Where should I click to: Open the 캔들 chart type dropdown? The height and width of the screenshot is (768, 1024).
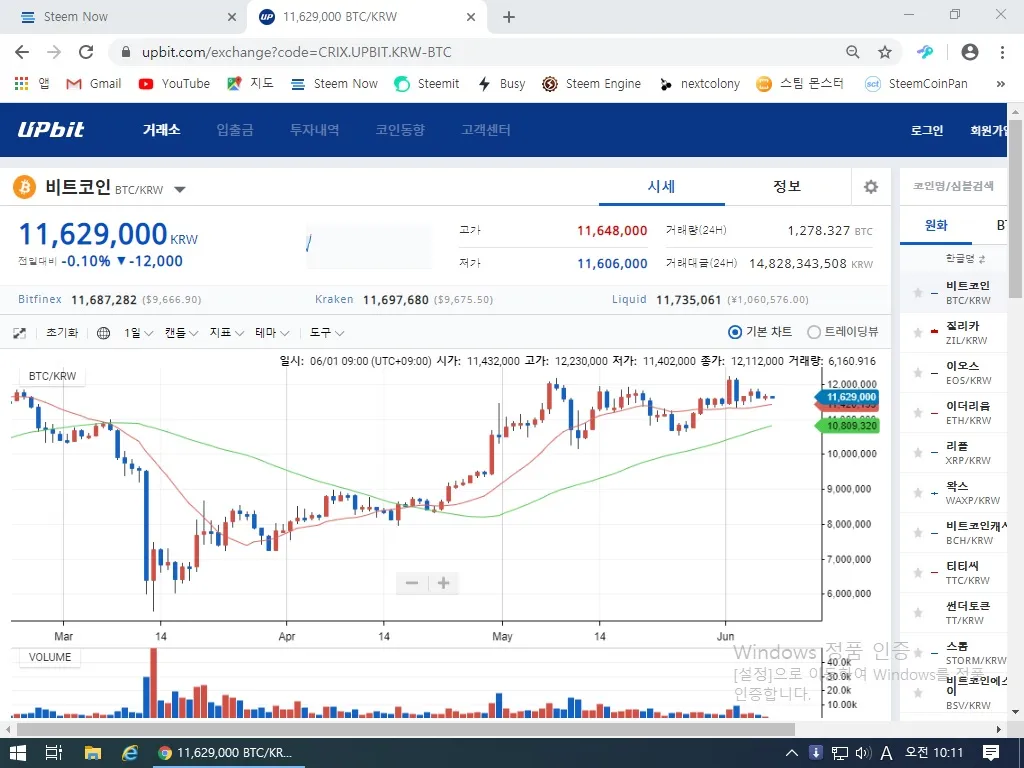[181, 333]
